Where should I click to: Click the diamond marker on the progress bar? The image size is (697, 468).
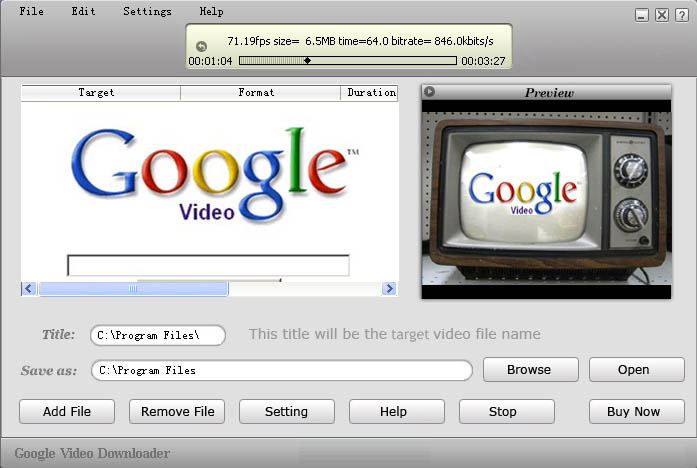coord(307,61)
